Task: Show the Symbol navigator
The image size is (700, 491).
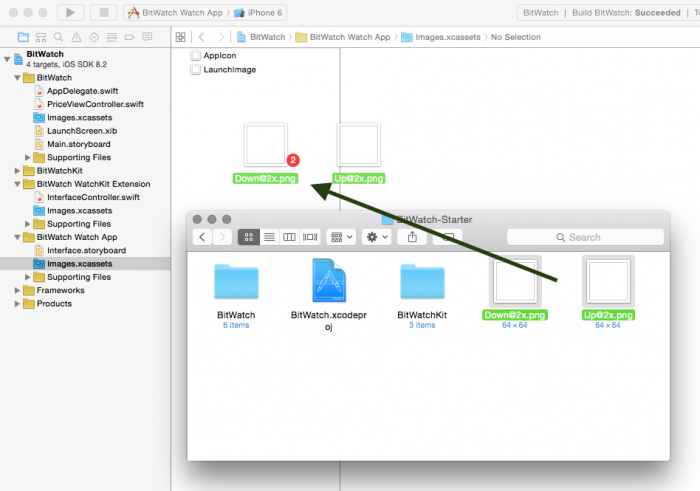Action: point(41,37)
